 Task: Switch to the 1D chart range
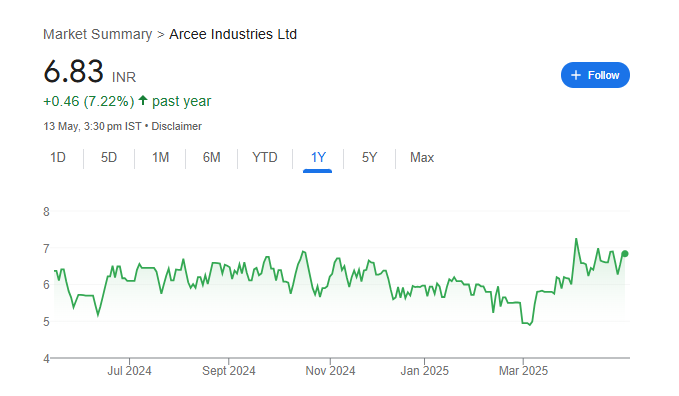coord(58,157)
